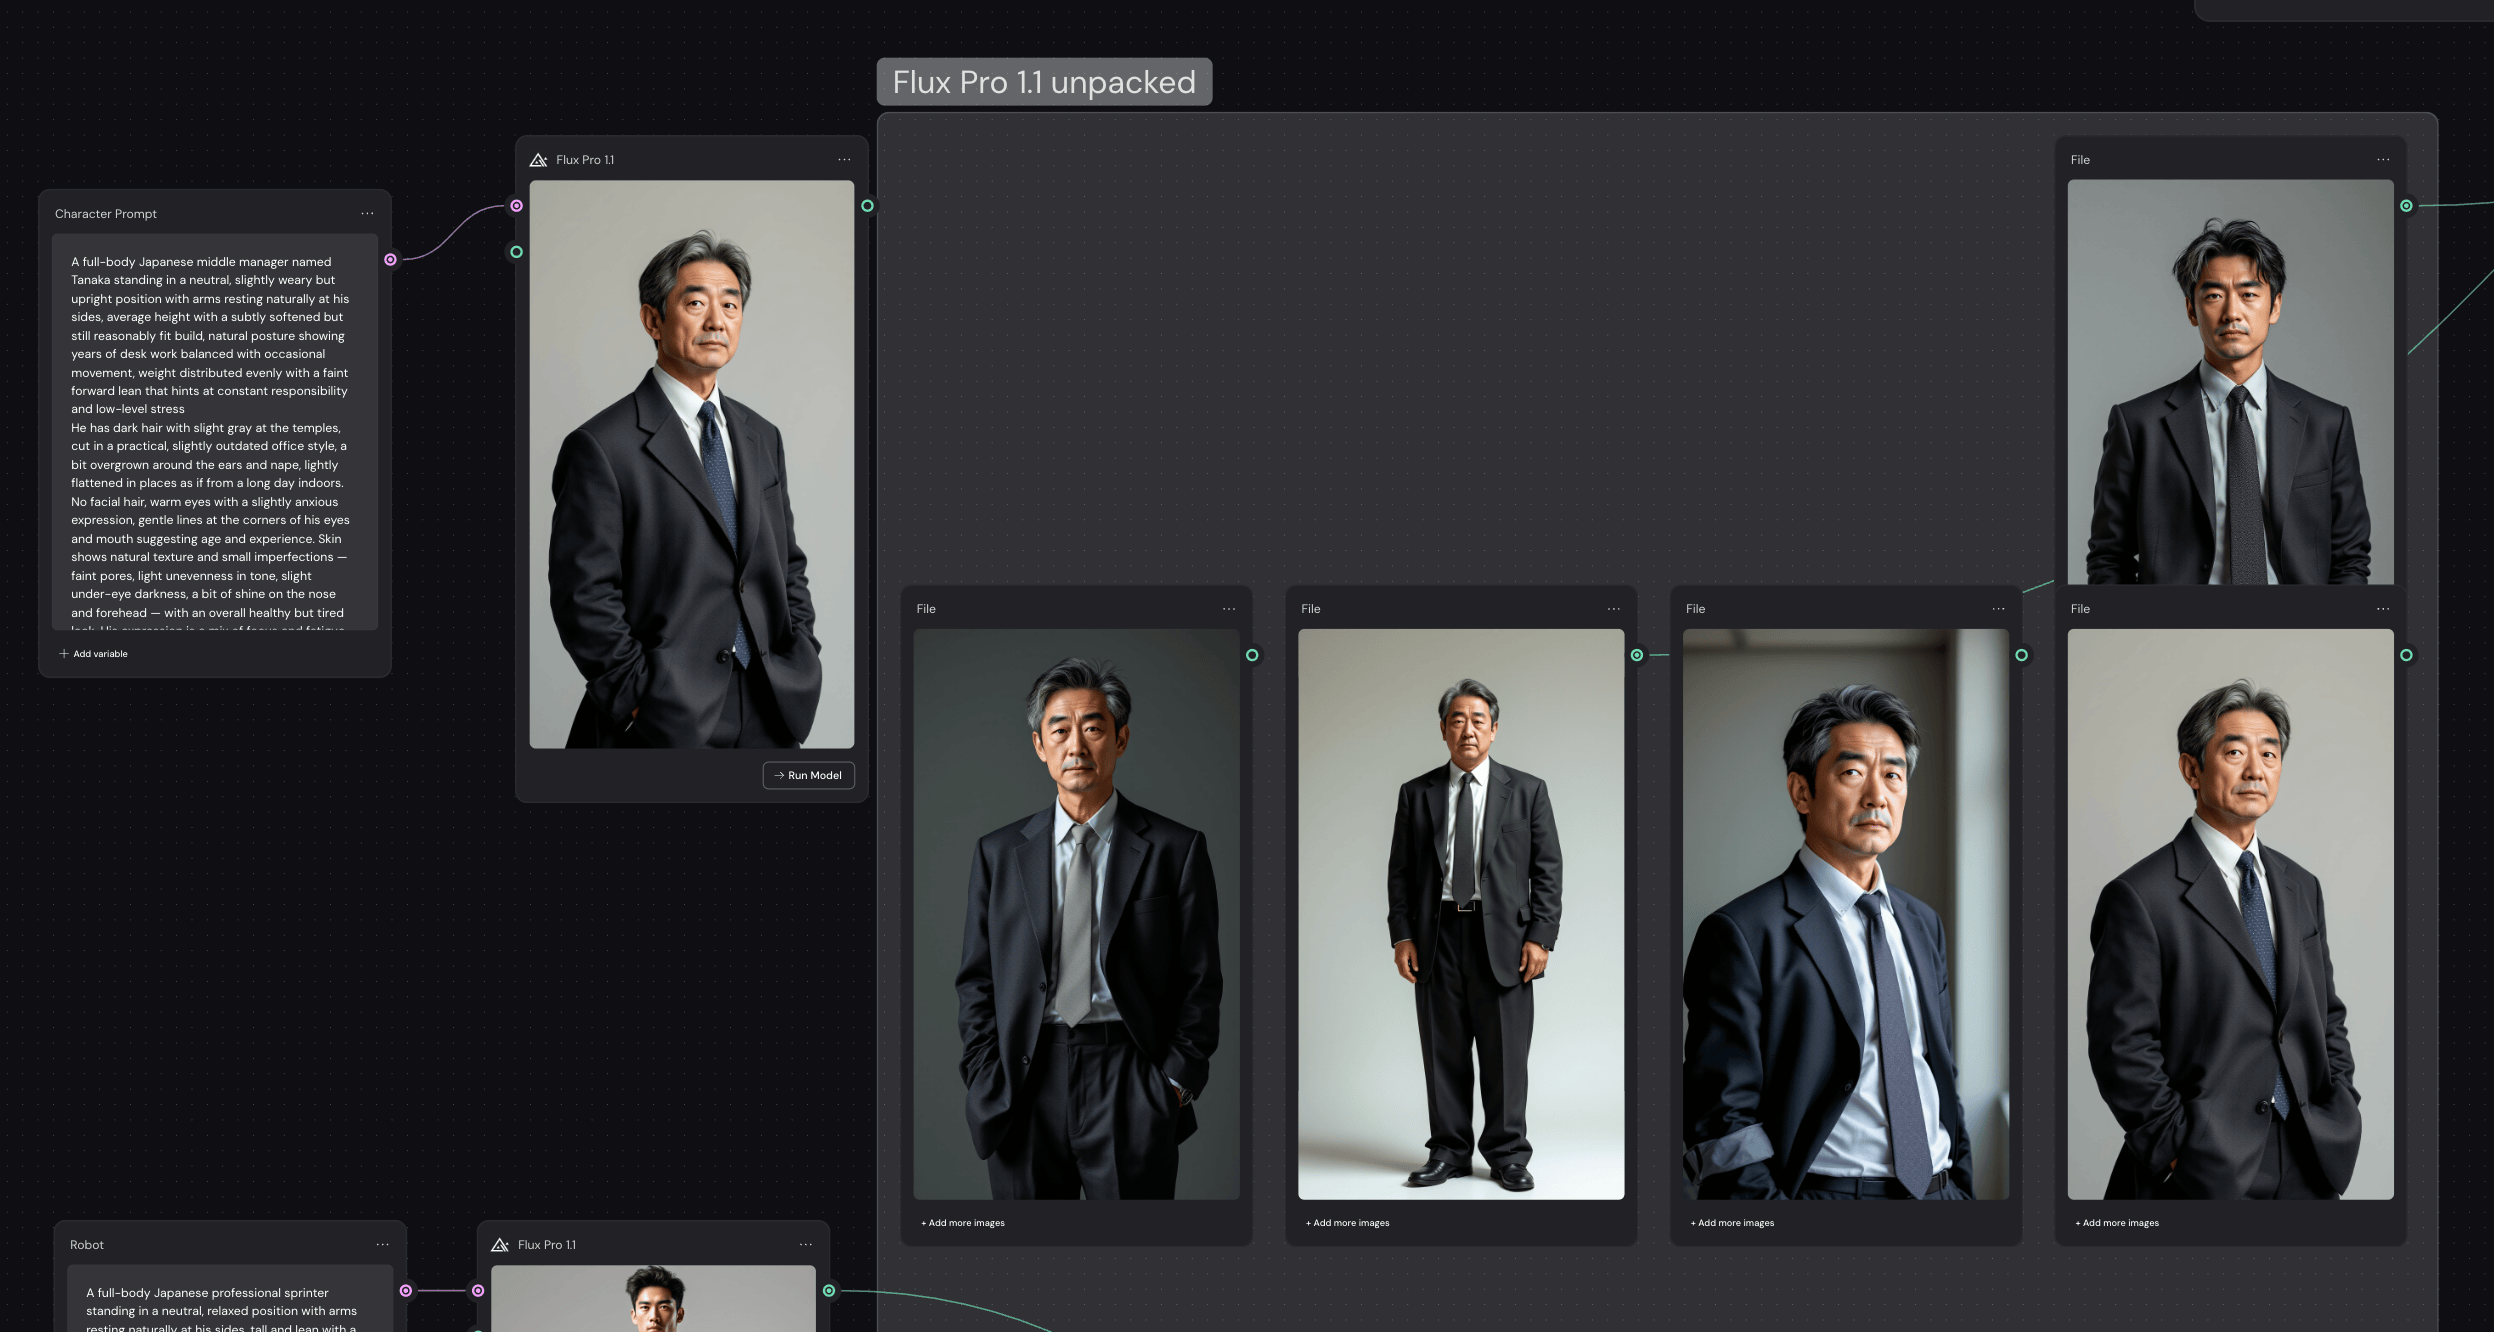Click the Character Prompt output connector dot
The height and width of the screenshot is (1332, 2494).
pyautogui.click(x=391, y=260)
